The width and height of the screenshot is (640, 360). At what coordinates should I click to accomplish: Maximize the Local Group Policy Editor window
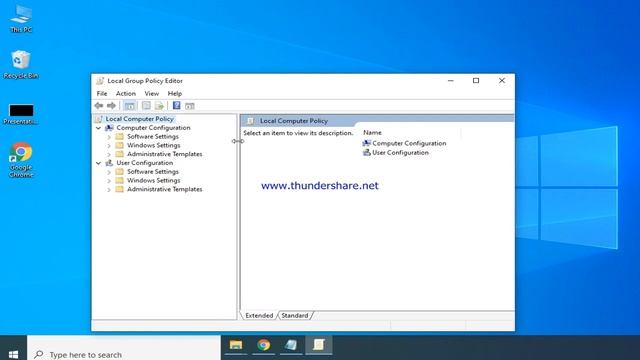click(476, 81)
